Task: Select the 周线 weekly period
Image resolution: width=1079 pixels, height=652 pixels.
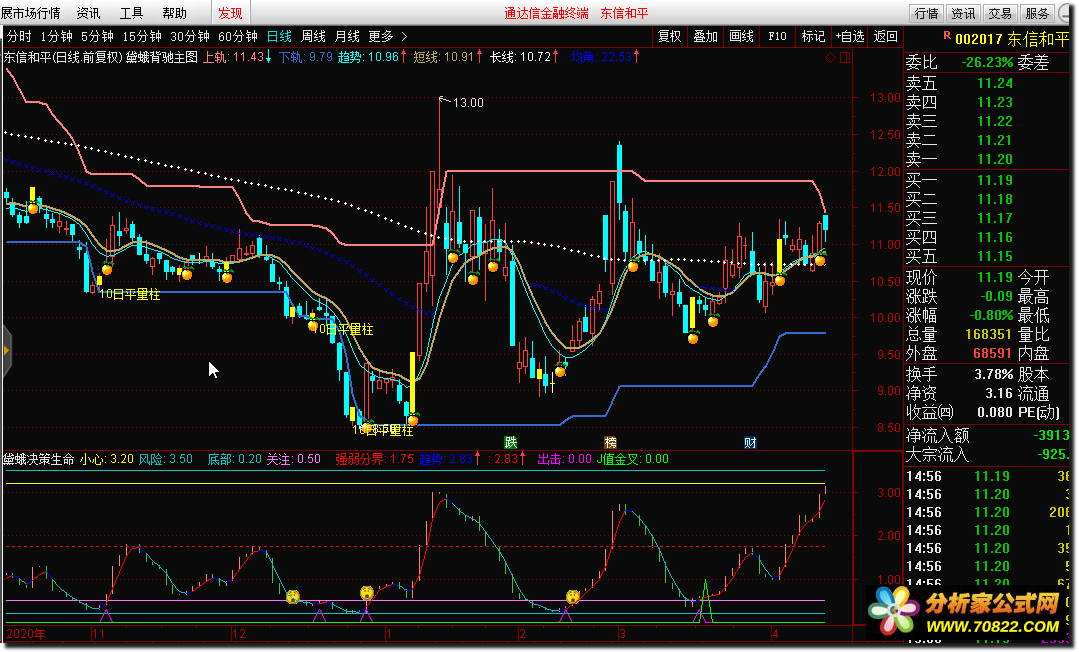Action: (313, 36)
